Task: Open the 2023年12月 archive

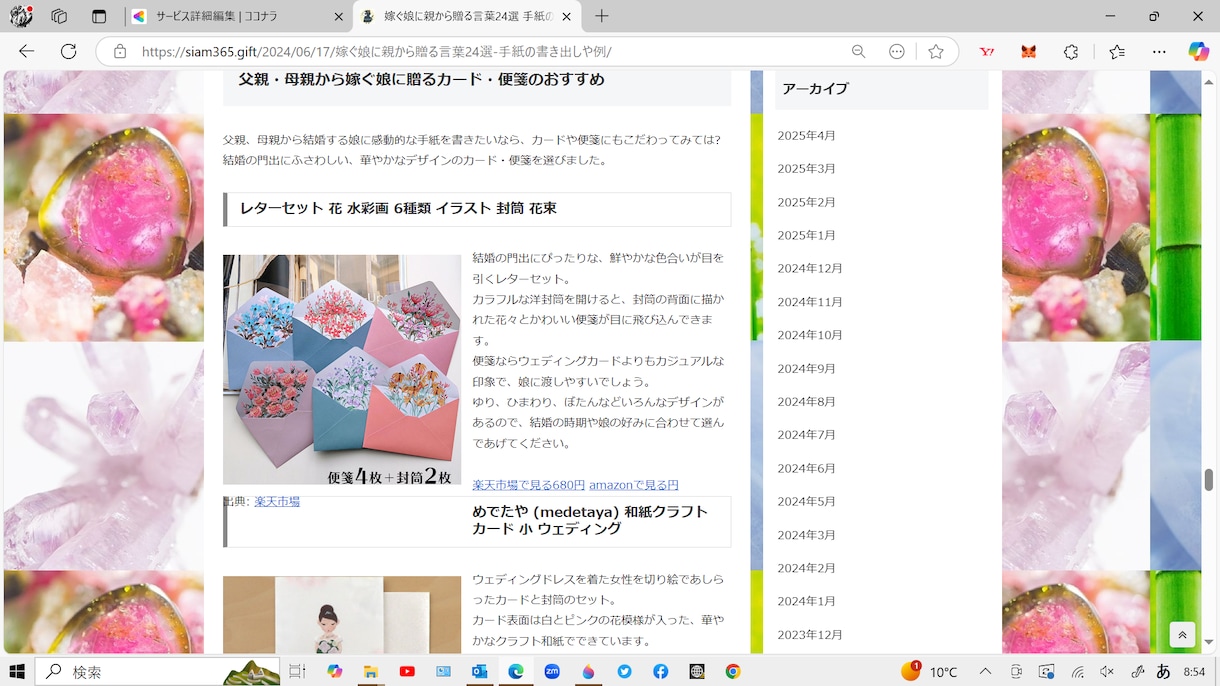Action: tap(810, 634)
